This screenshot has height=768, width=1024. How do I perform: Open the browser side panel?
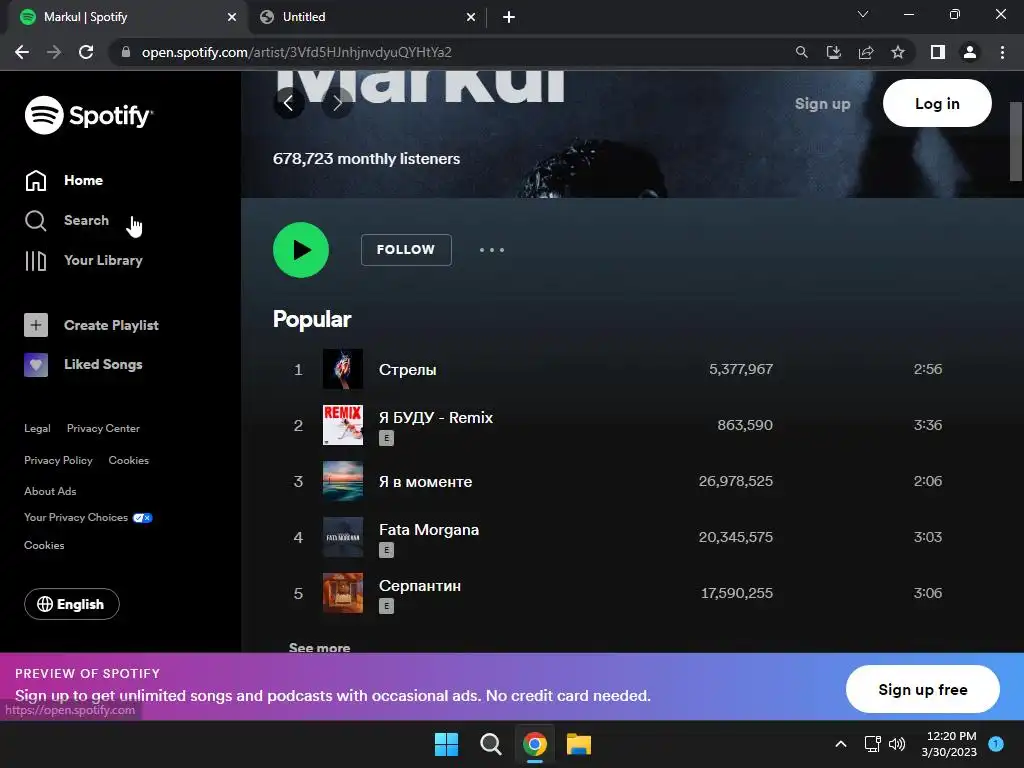(x=938, y=52)
